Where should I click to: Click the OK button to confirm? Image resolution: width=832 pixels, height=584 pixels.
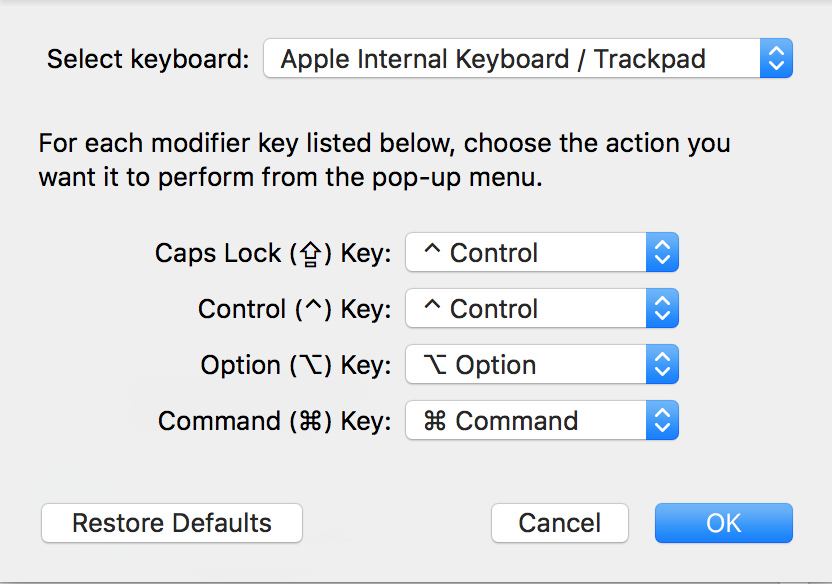click(723, 523)
